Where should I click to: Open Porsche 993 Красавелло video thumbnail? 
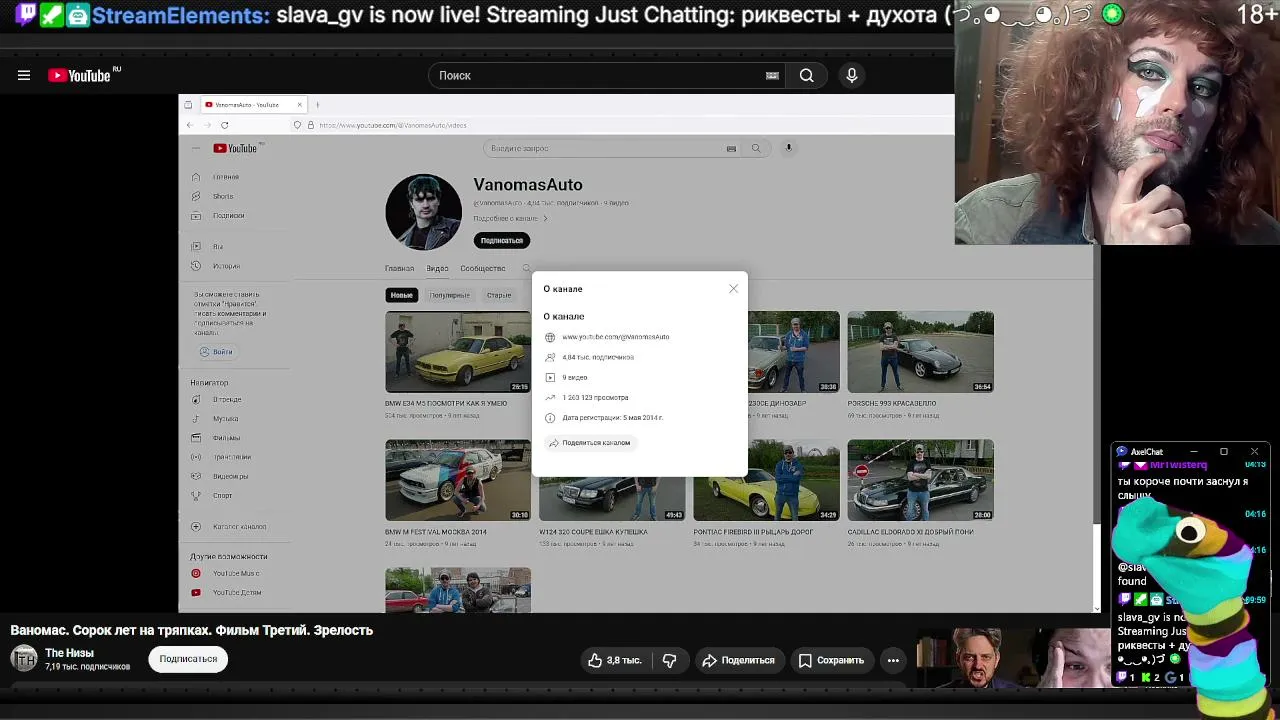click(920, 352)
